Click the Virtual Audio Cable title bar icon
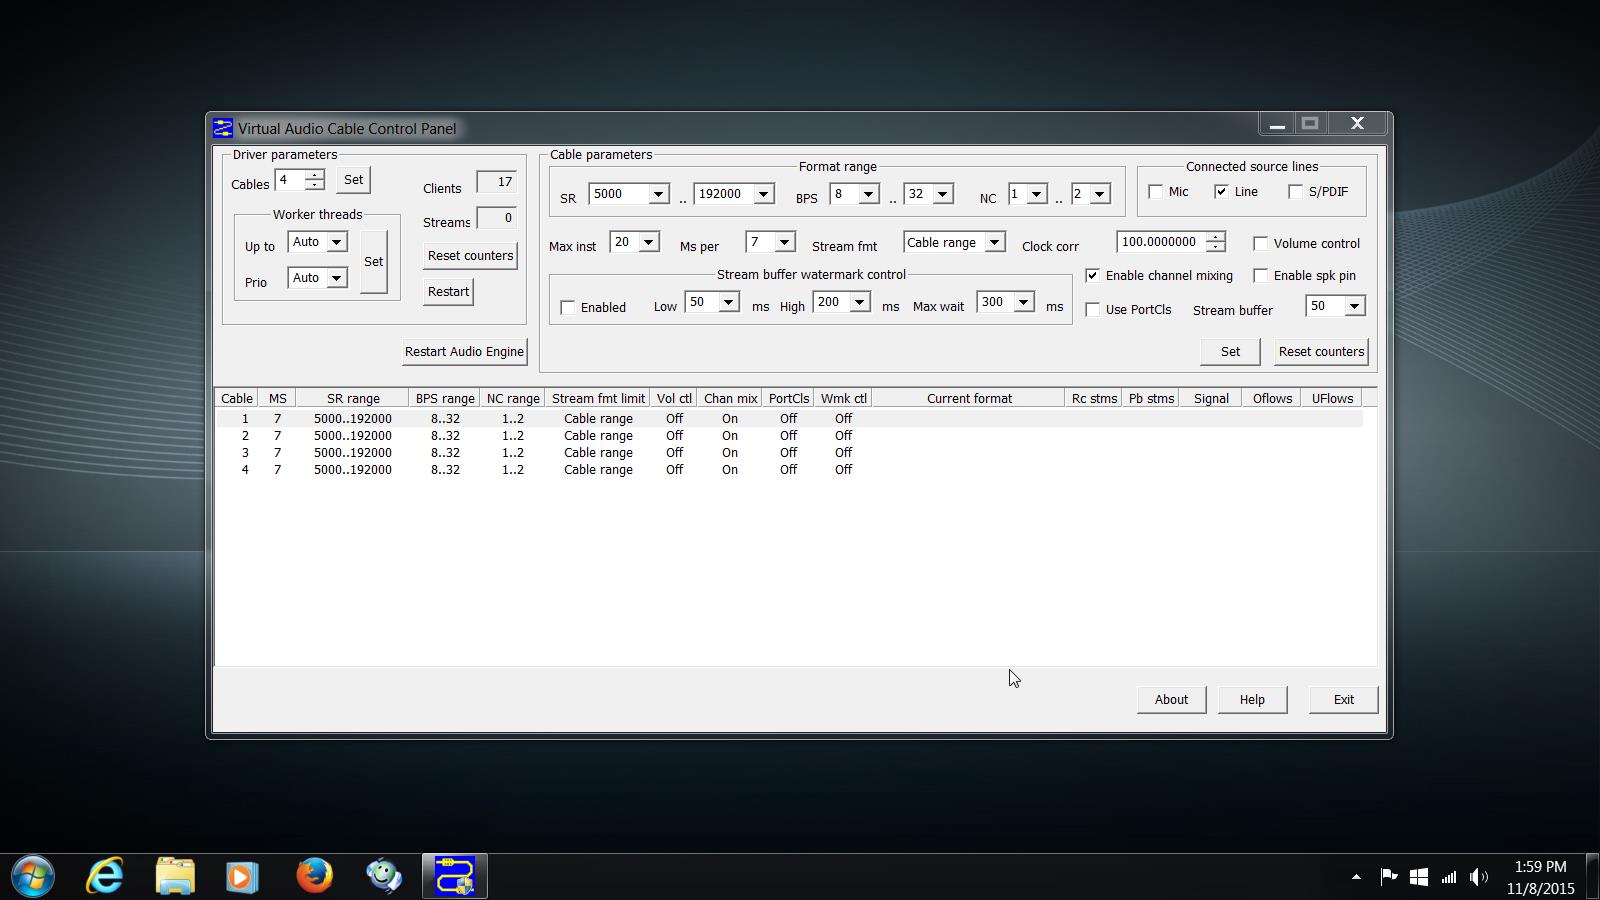Screen dimensions: 1600x900 (223, 128)
